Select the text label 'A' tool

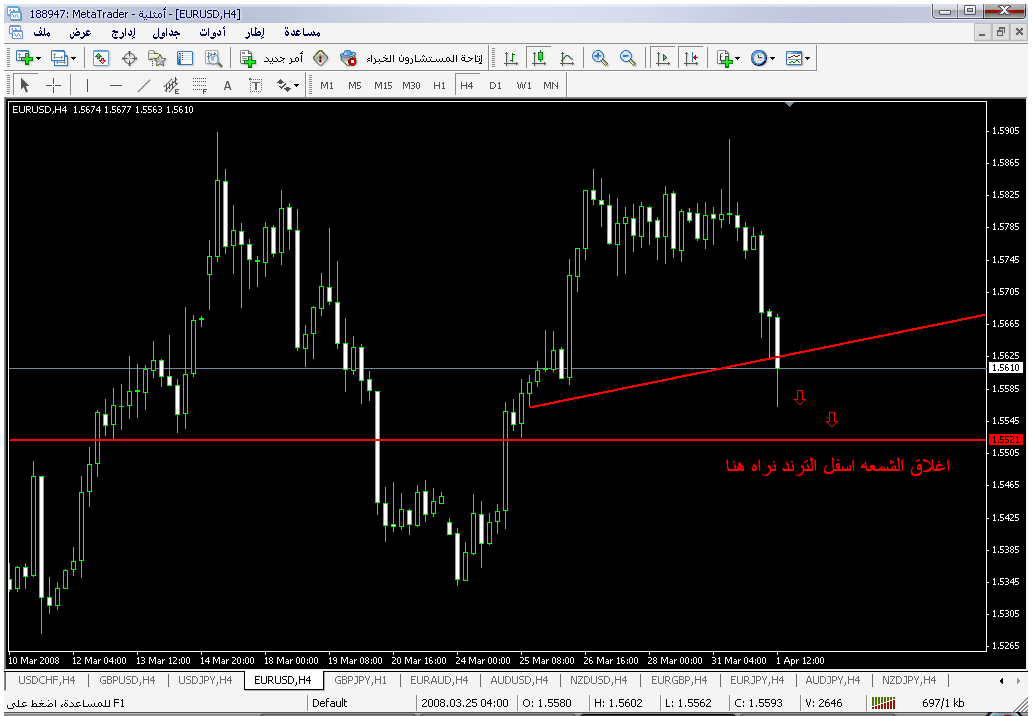click(x=227, y=85)
